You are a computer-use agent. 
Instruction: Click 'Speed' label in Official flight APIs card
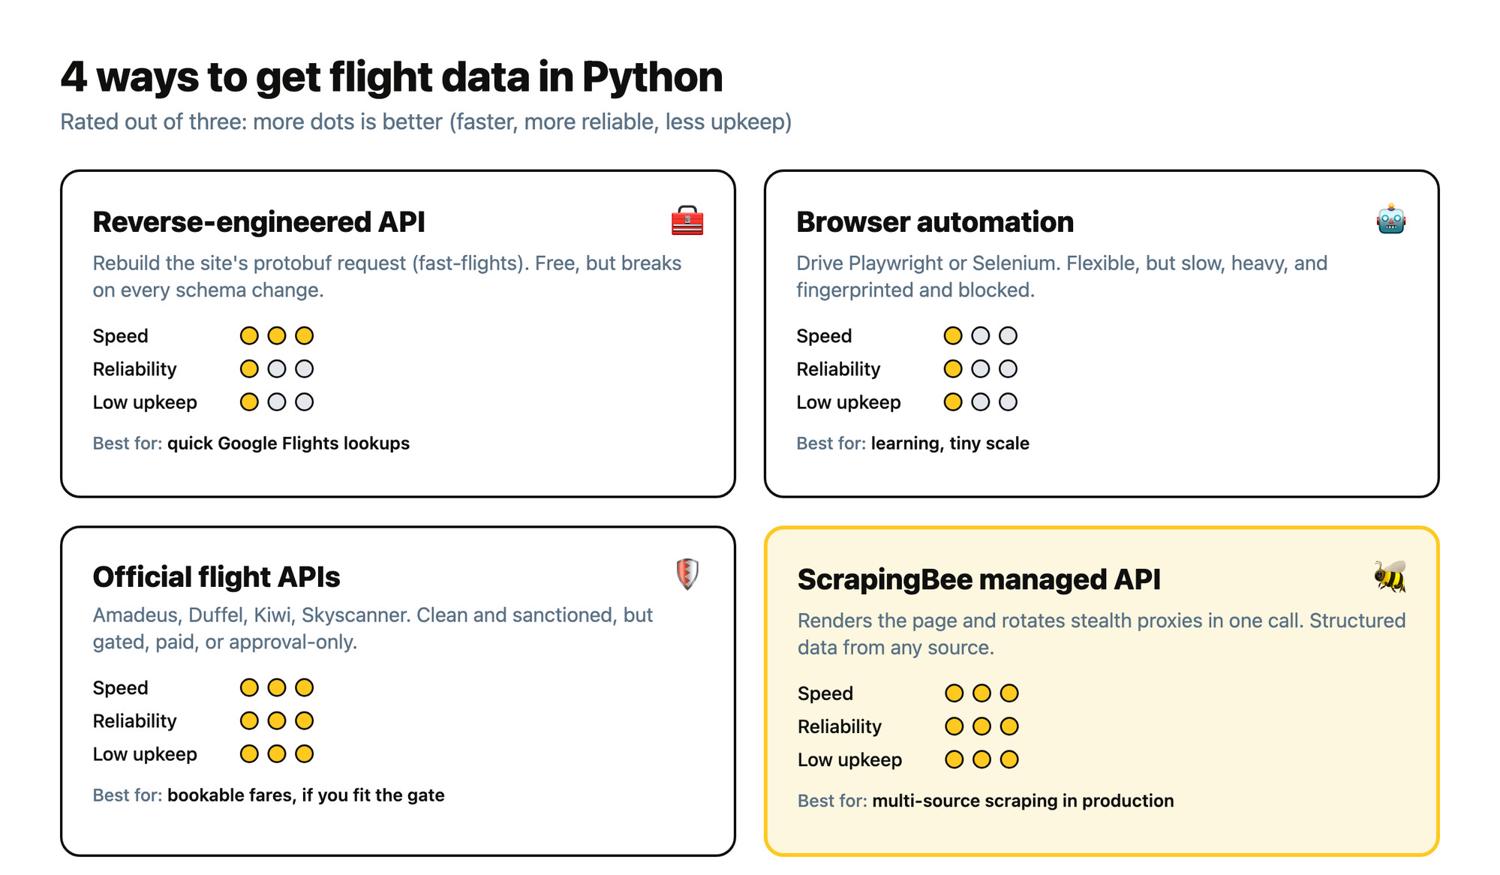[120, 688]
